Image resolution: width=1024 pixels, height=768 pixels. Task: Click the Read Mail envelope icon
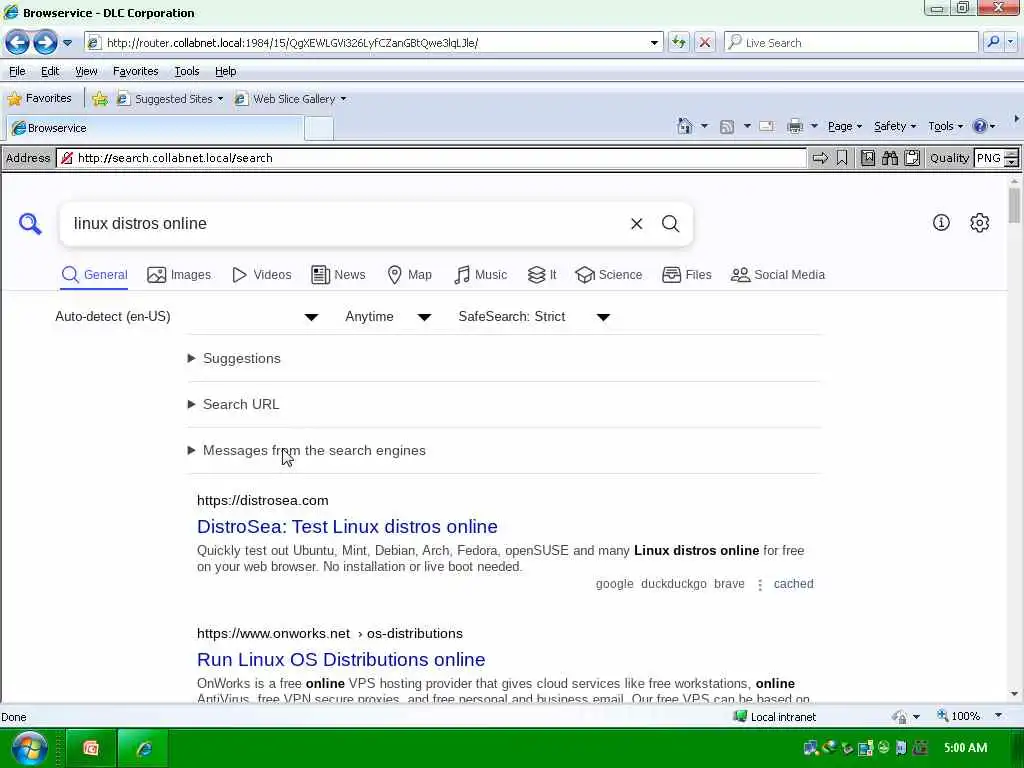point(767,126)
